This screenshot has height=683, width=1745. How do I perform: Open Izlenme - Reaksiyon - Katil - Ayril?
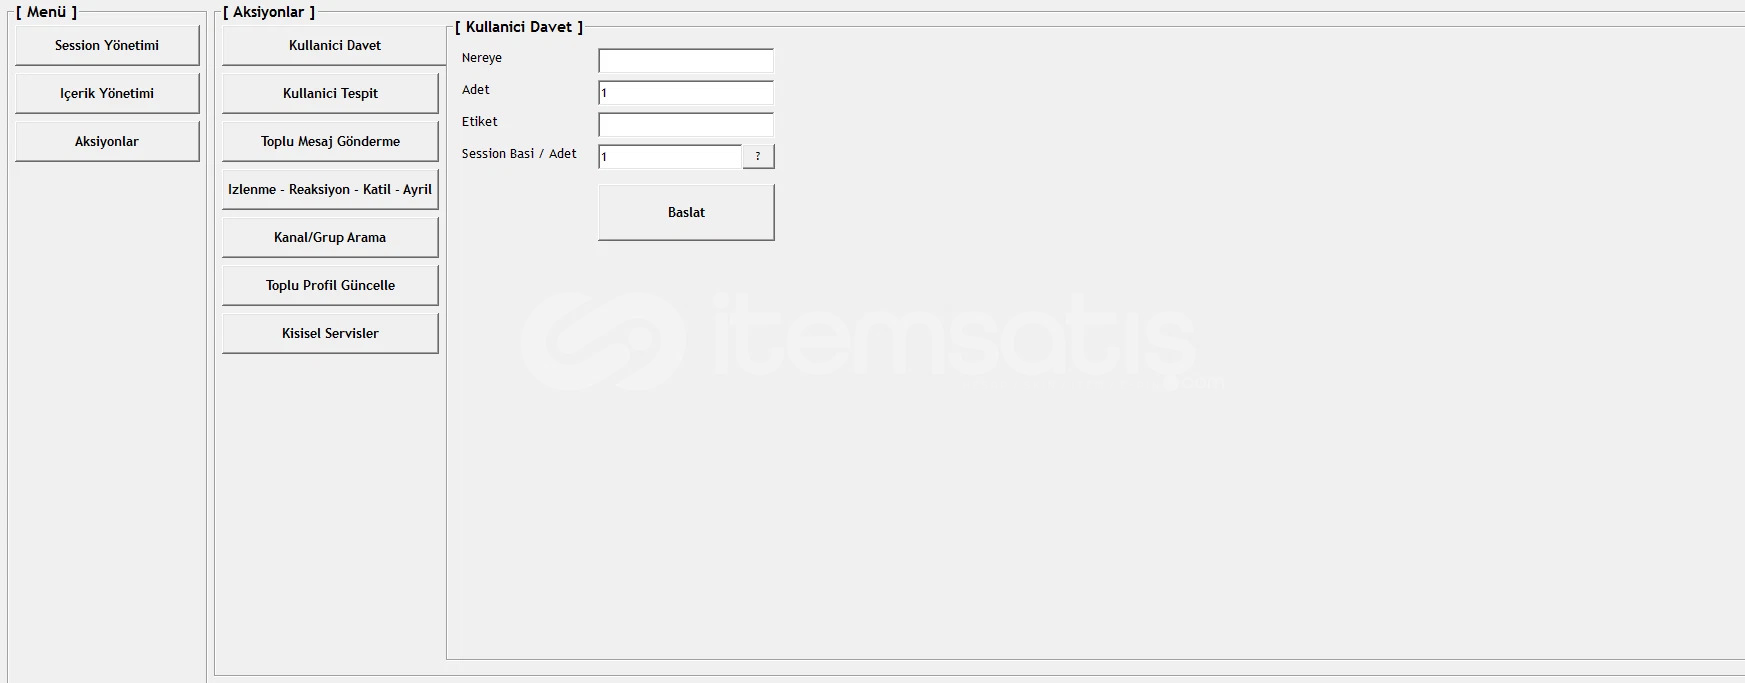tap(330, 189)
